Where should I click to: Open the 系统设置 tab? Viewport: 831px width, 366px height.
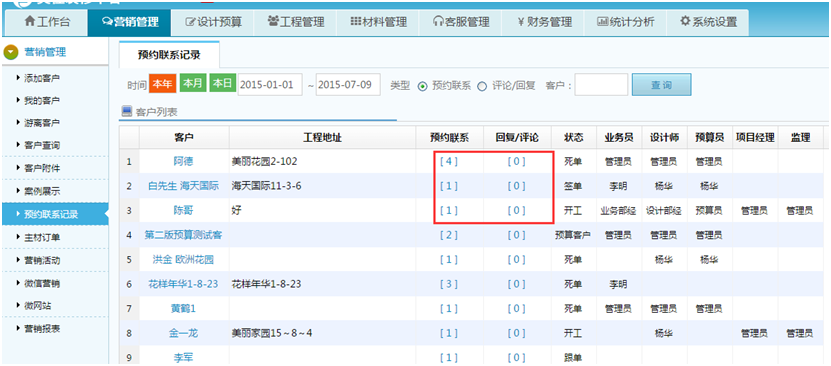tap(708, 22)
